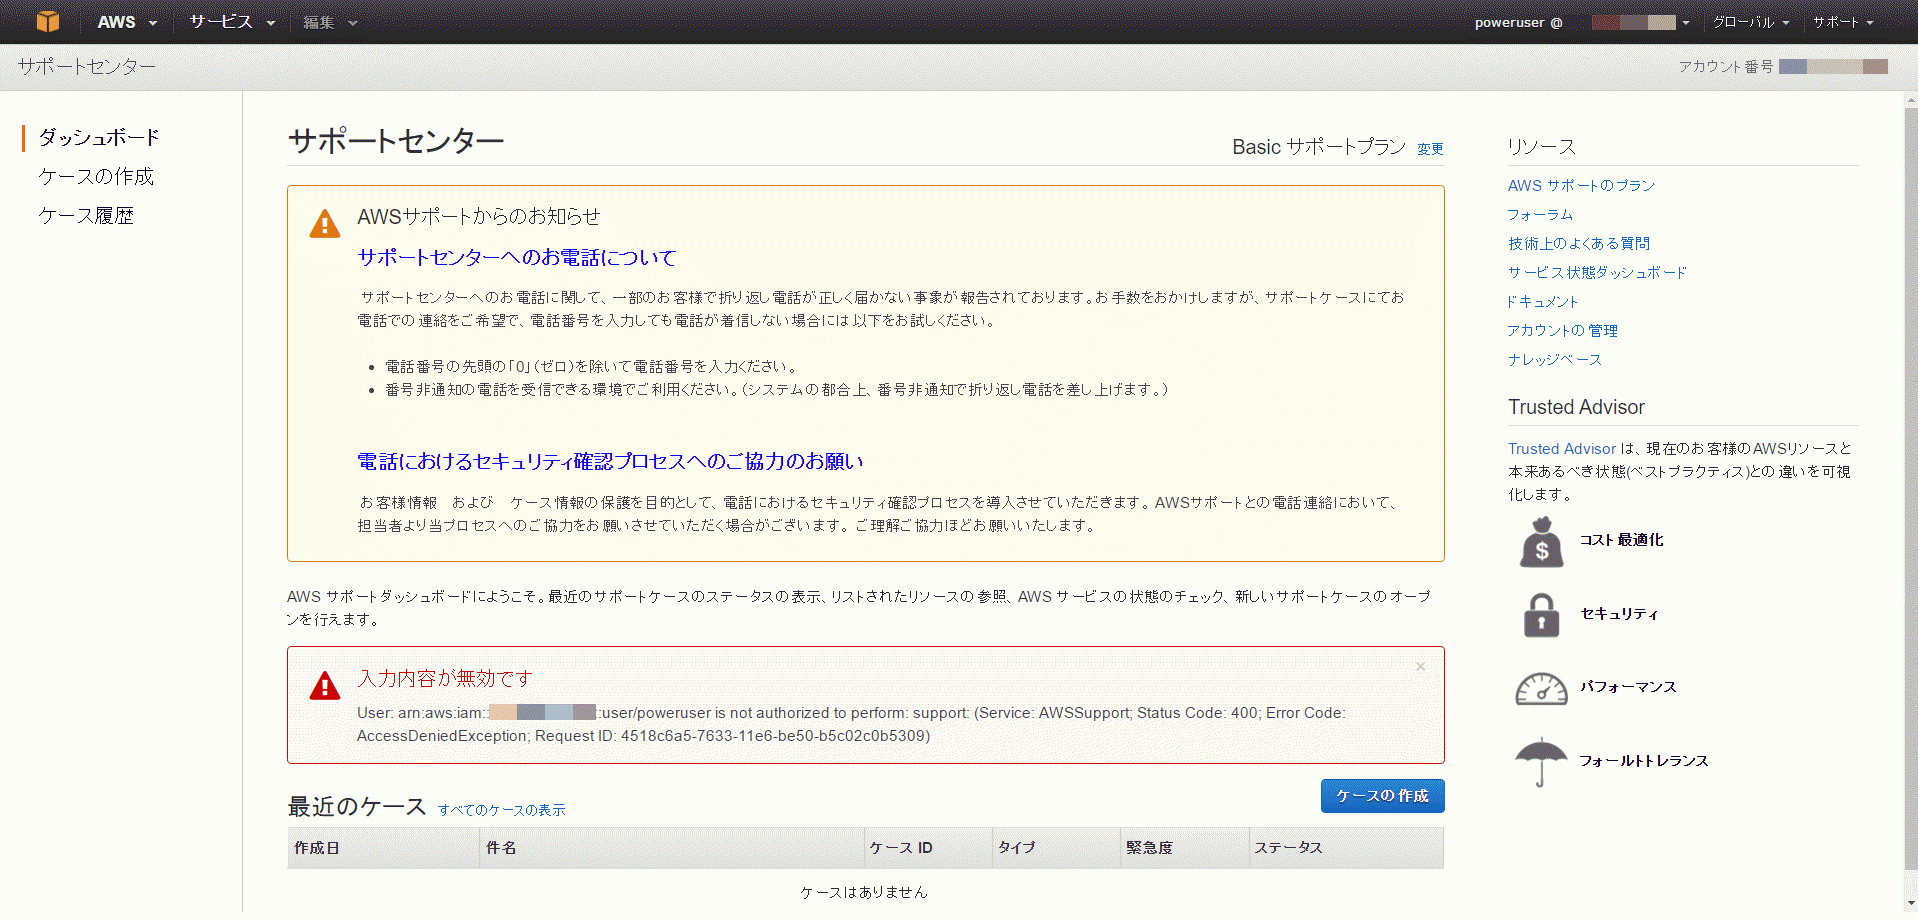Open the ドキュメント link

(1542, 301)
